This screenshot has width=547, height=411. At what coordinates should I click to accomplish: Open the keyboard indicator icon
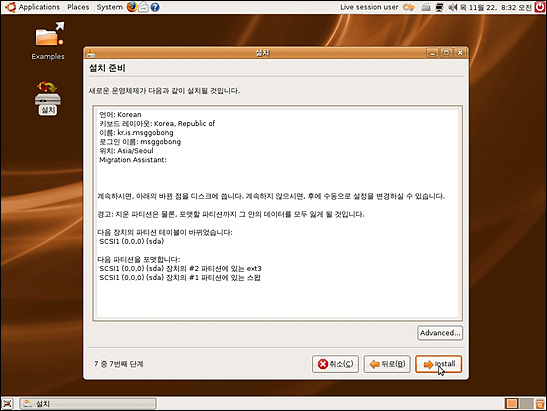pos(426,7)
